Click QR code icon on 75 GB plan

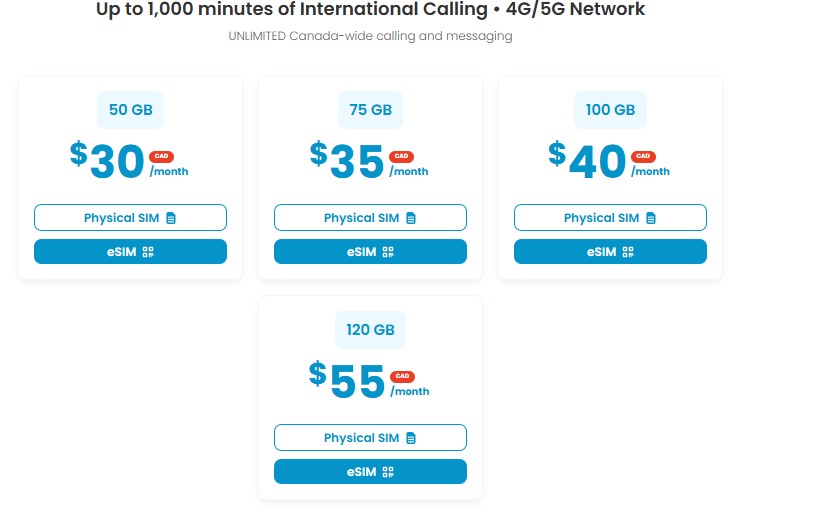[388, 252]
